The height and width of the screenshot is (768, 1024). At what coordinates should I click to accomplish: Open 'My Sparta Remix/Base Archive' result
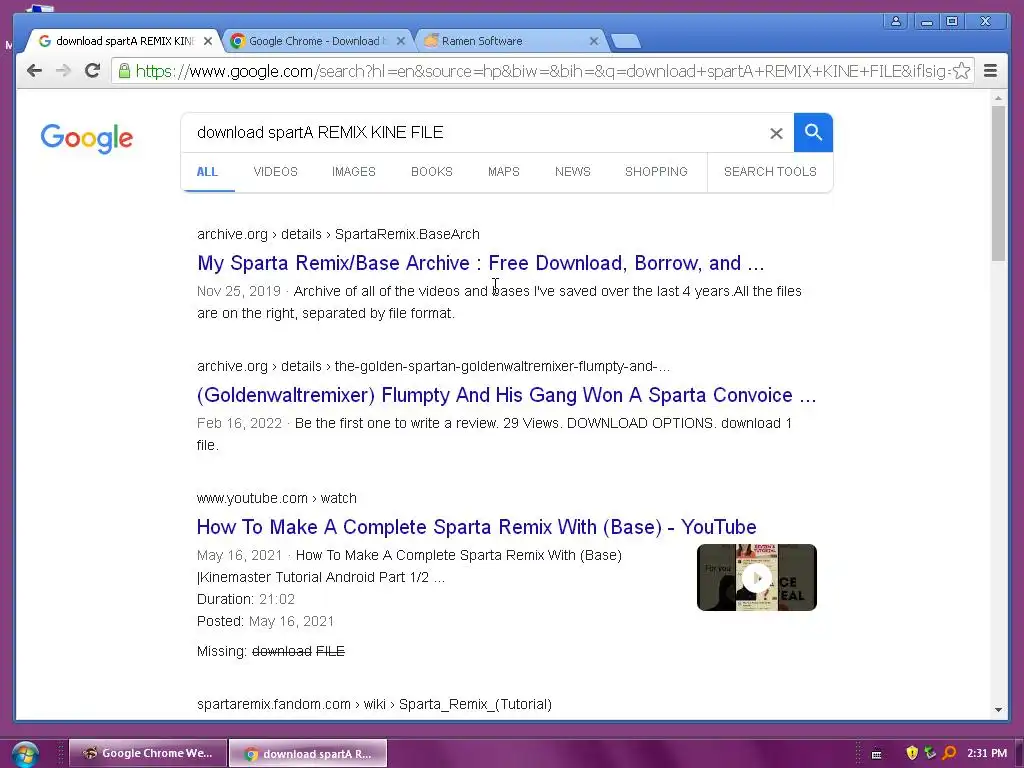click(x=481, y=263)
